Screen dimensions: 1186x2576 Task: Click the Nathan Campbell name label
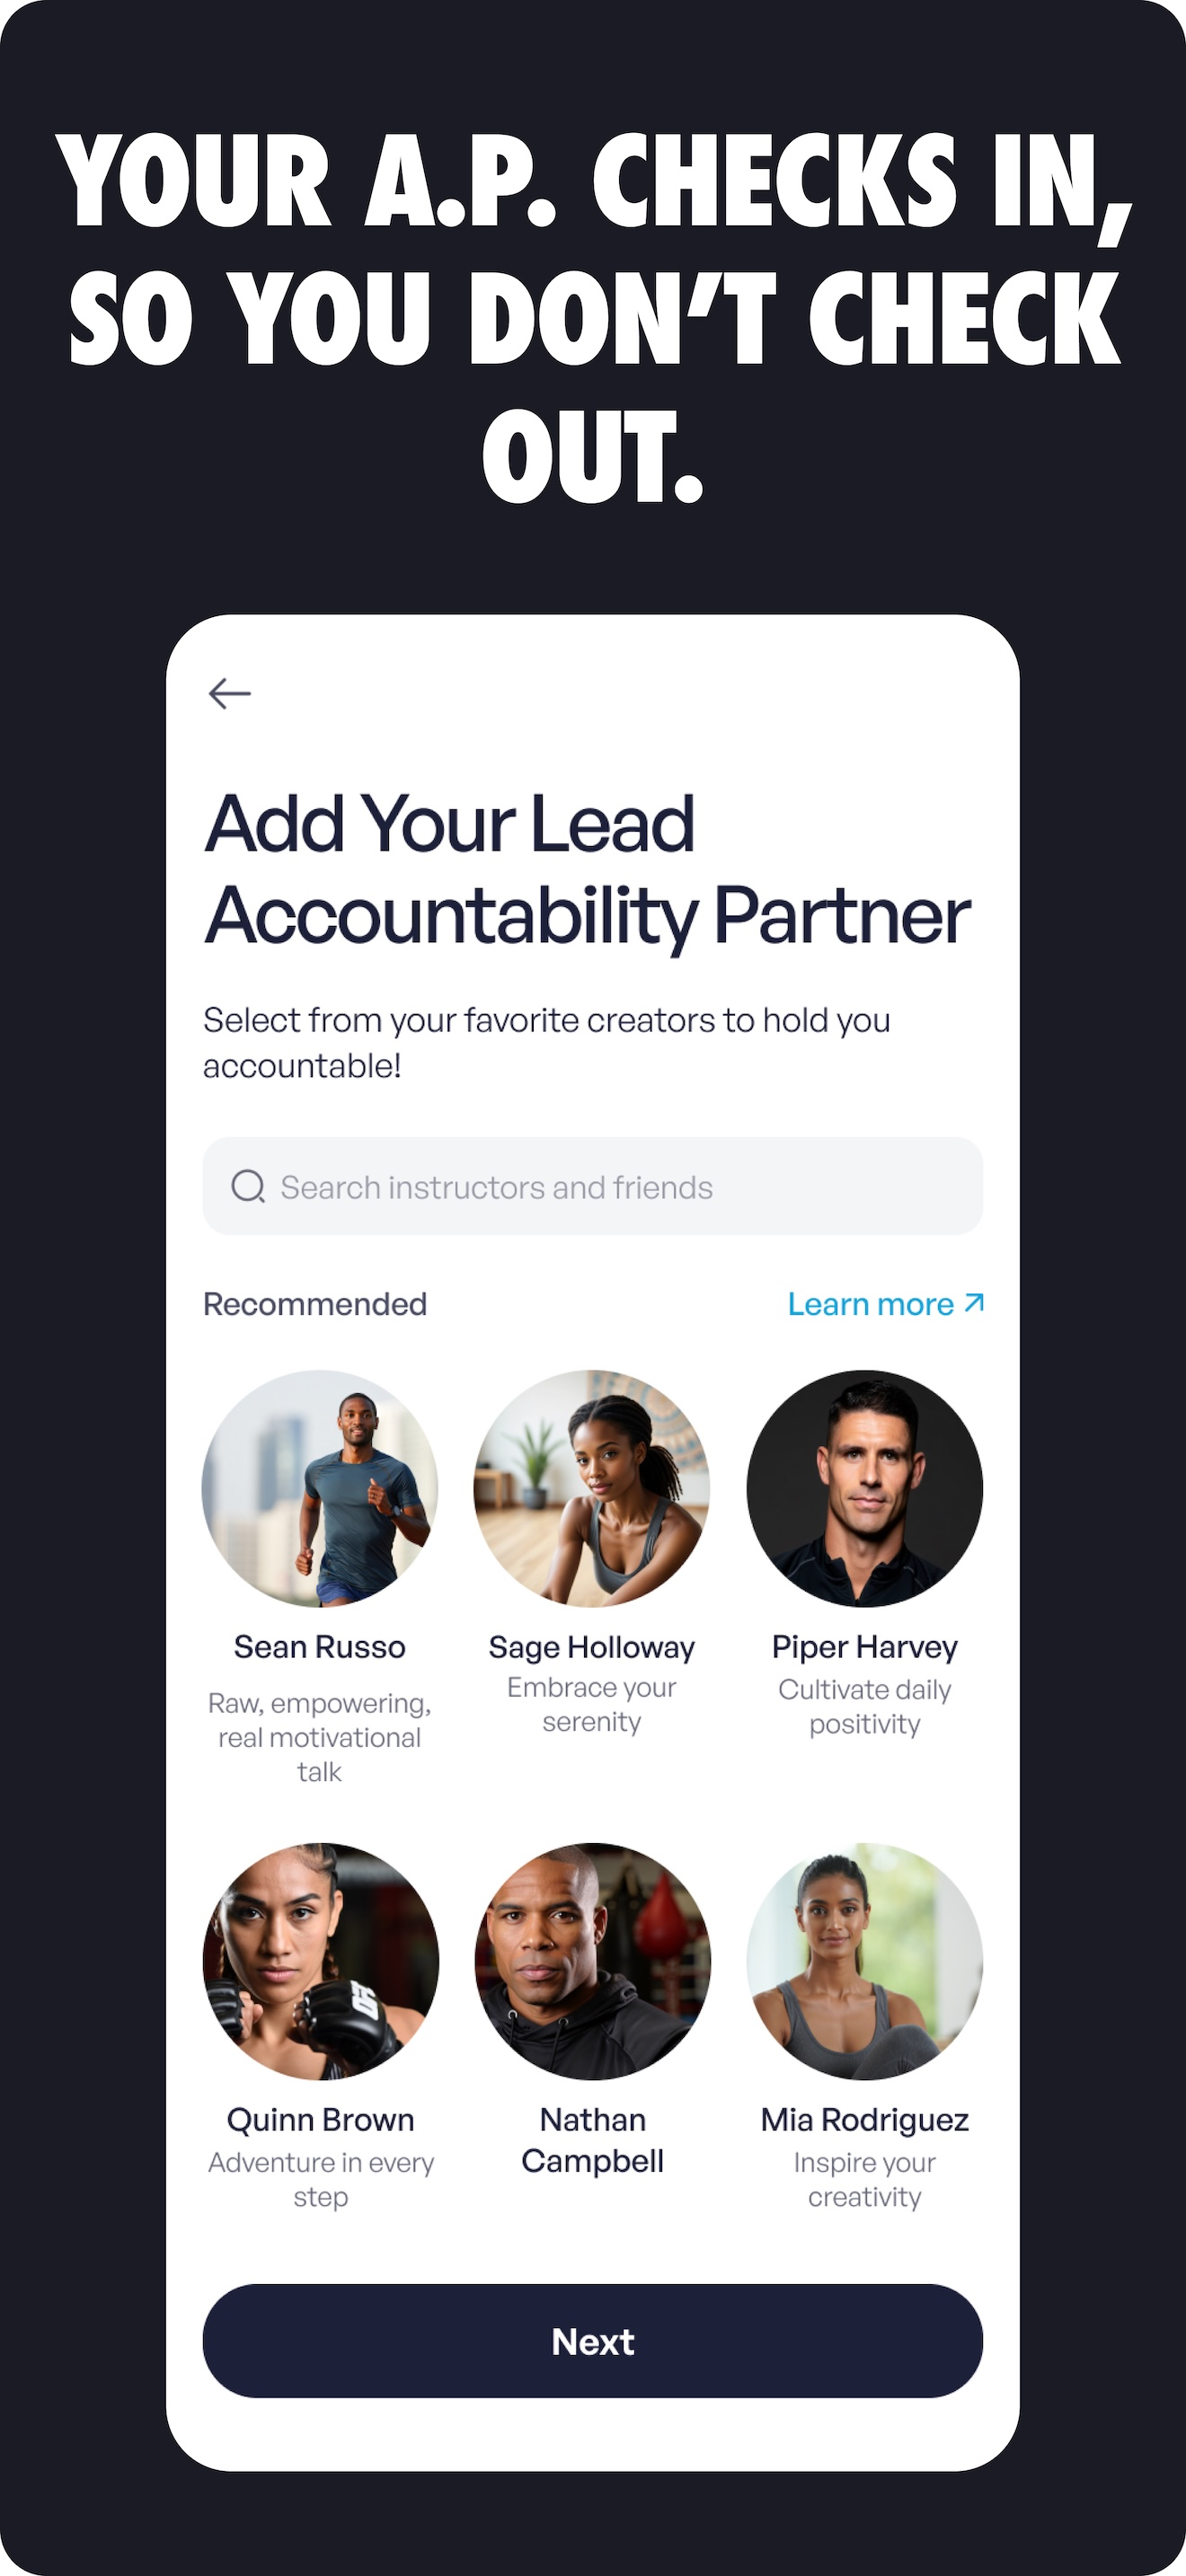592,2140
